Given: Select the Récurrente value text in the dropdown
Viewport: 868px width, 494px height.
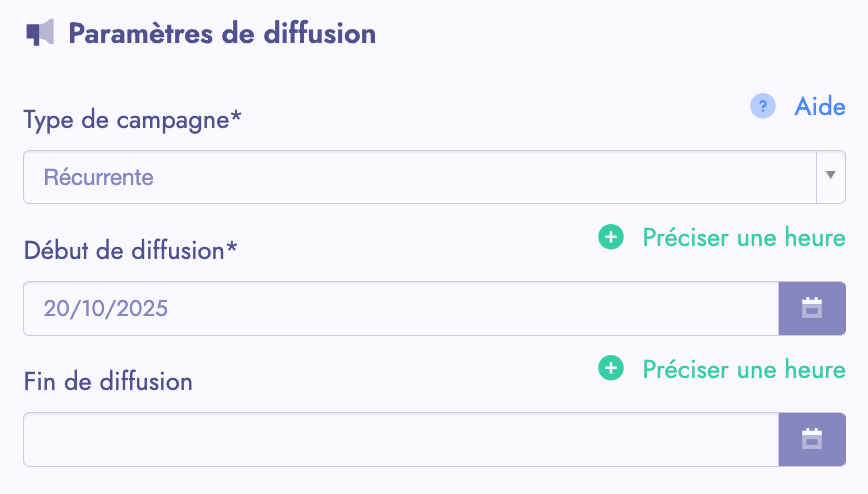Looking at the screenshot, I should (x=99, y=178).
